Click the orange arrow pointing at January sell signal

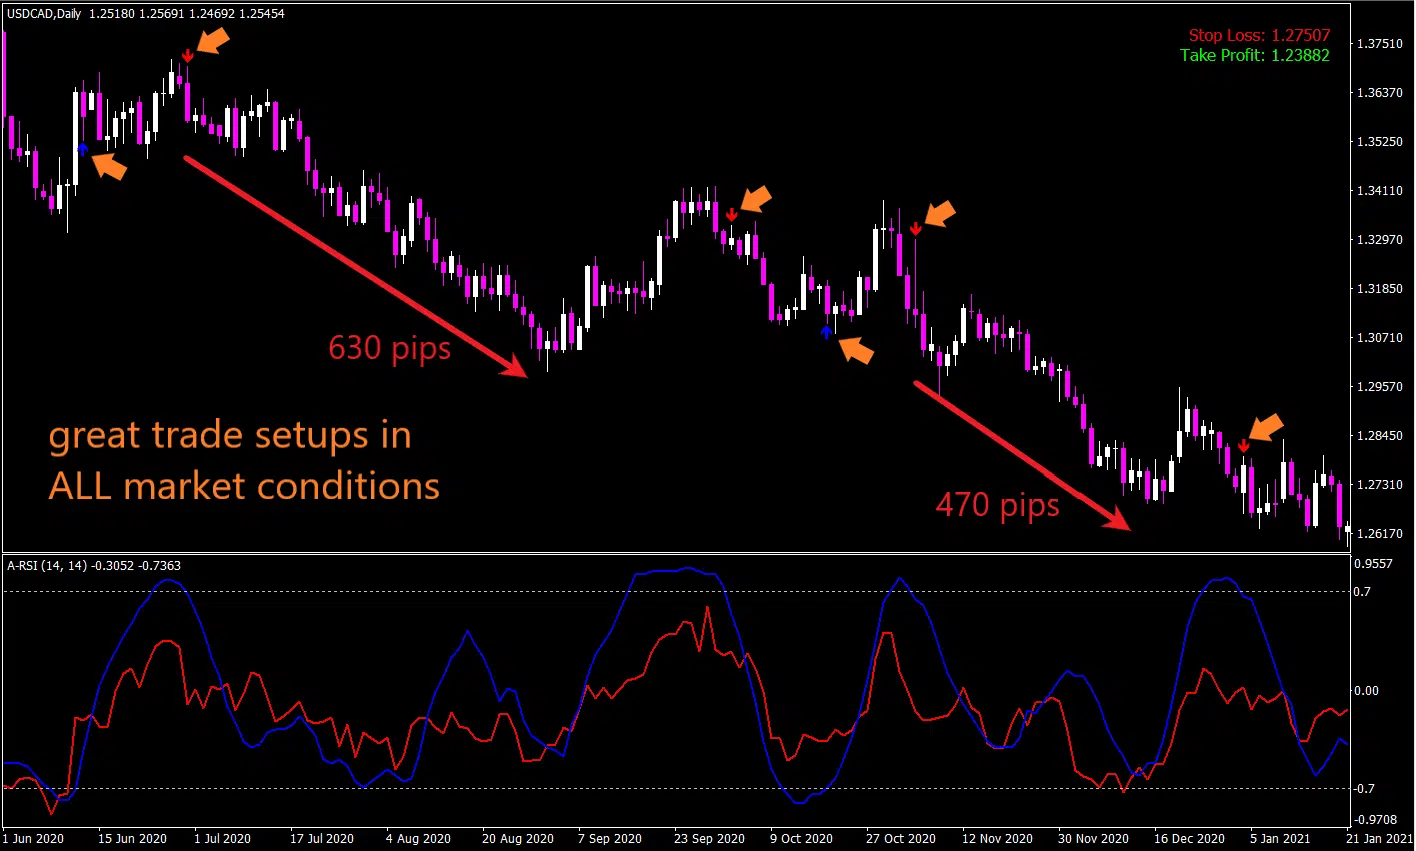click(1266, 428)
